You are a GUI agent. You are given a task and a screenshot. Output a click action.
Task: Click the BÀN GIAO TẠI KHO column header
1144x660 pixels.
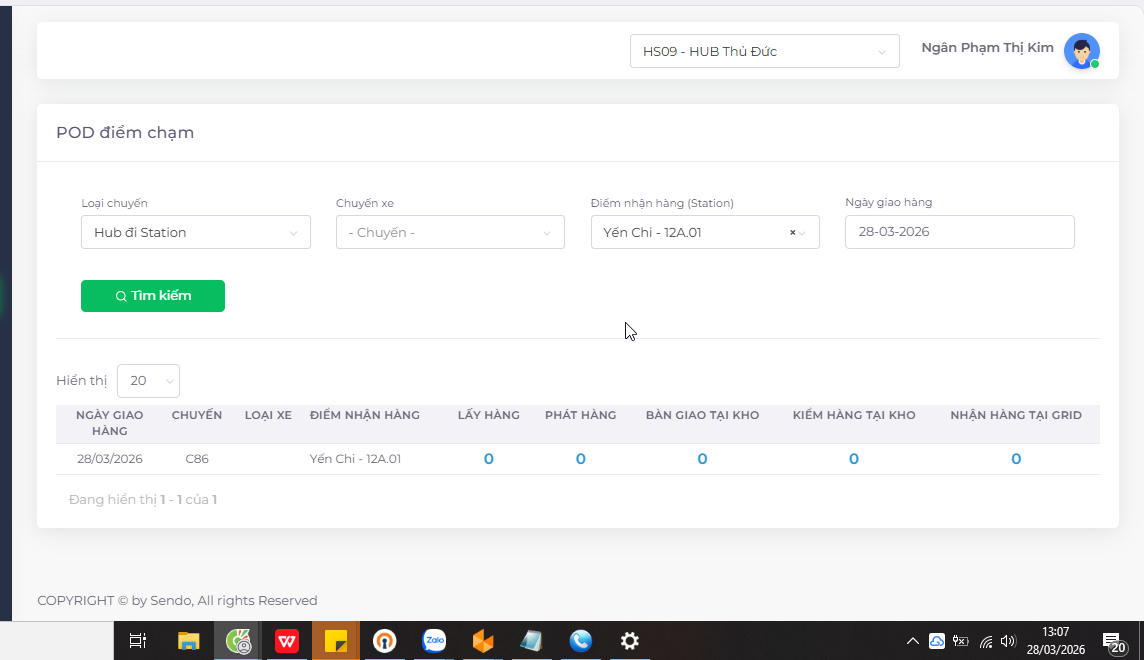702,415
